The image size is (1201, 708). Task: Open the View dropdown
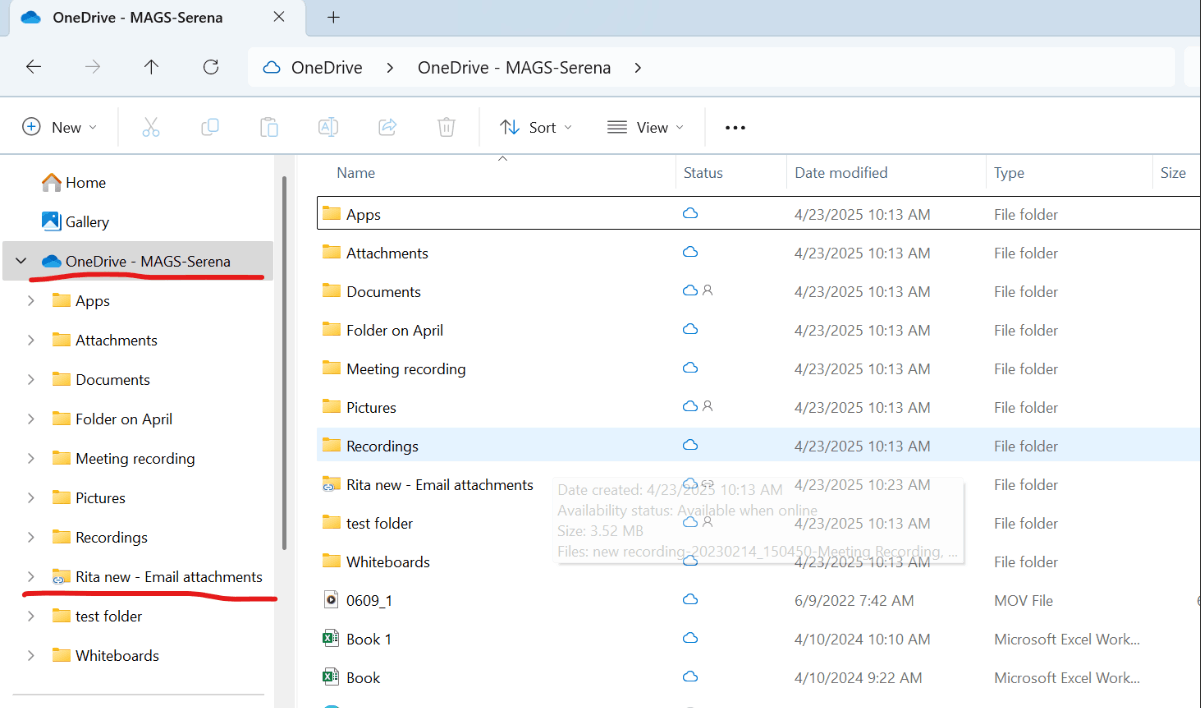[x=646, y=127]
